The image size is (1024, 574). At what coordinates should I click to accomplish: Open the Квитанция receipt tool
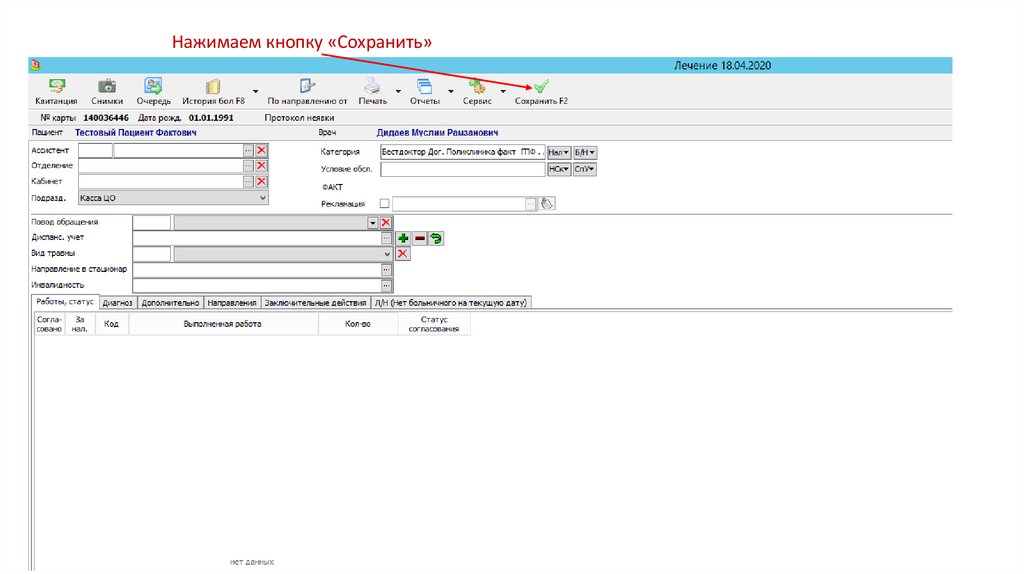pos(55,87)
